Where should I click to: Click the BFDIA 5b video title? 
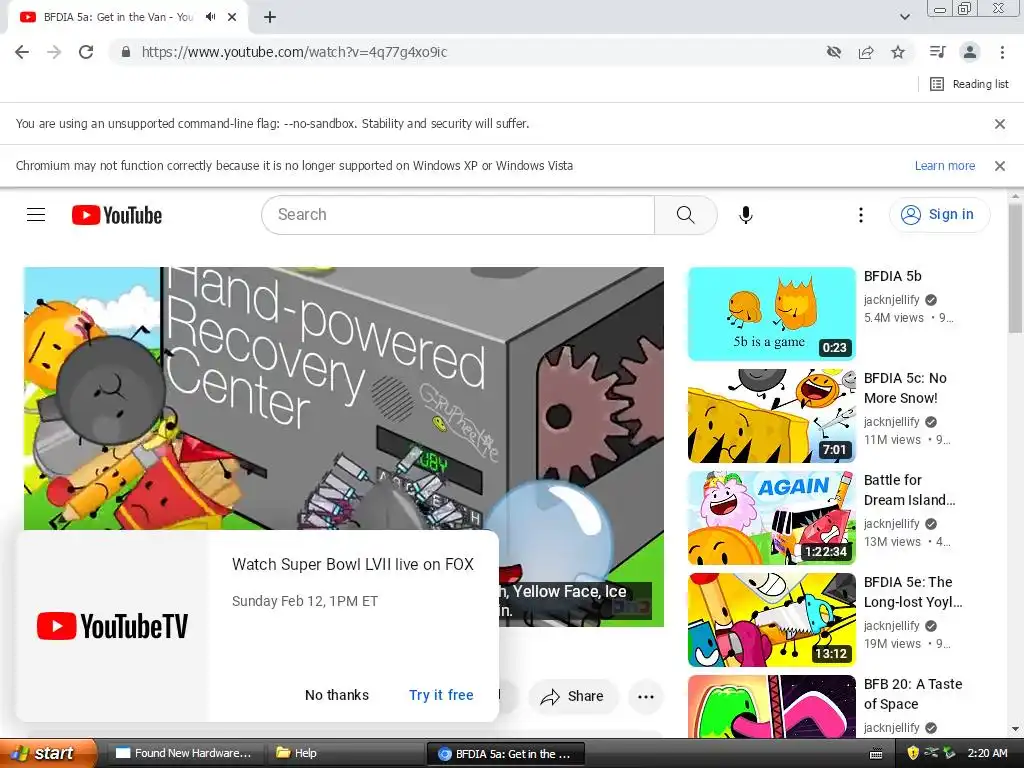[x=892, y=276]
